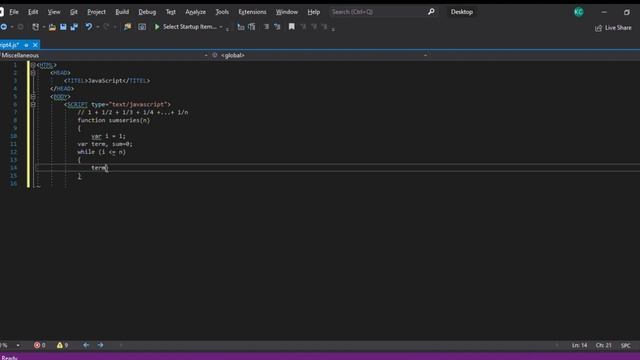
Task: Open the Debug menu
Action: pyautogui.click(x=147, y=12)
